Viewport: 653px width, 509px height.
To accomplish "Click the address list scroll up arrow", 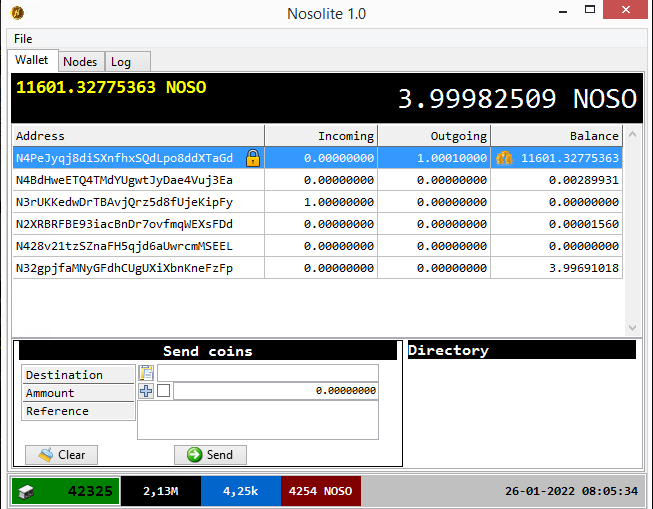I will pos(632,135).
